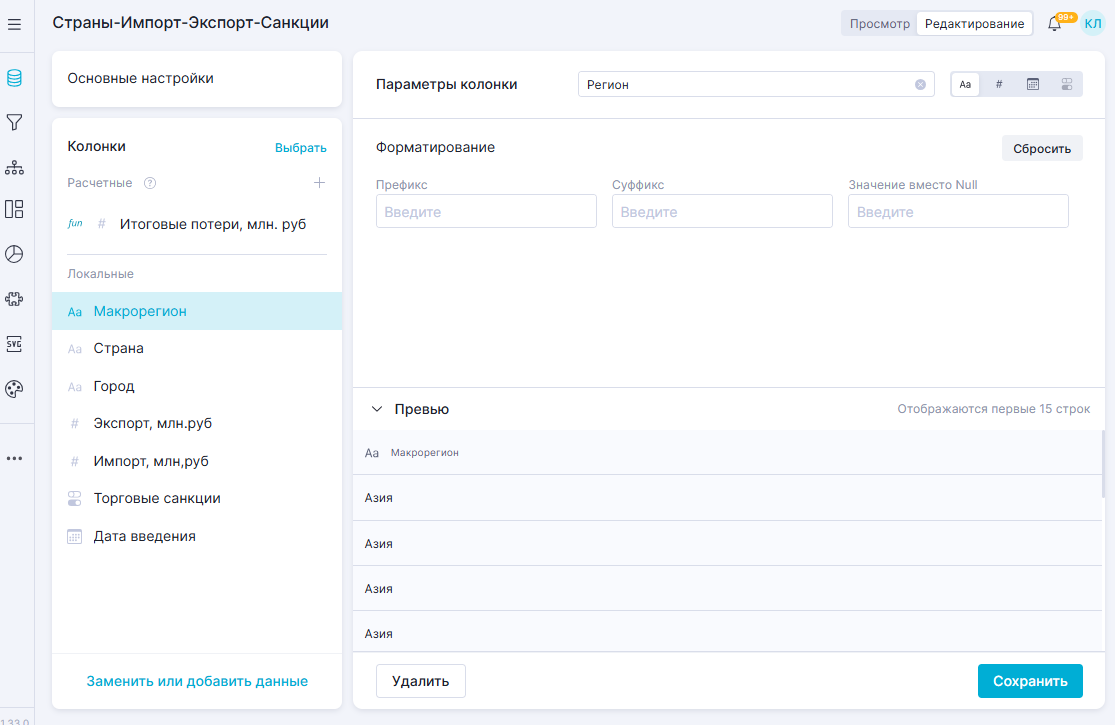Set column type to text (Aa)

tap(965, 85)
